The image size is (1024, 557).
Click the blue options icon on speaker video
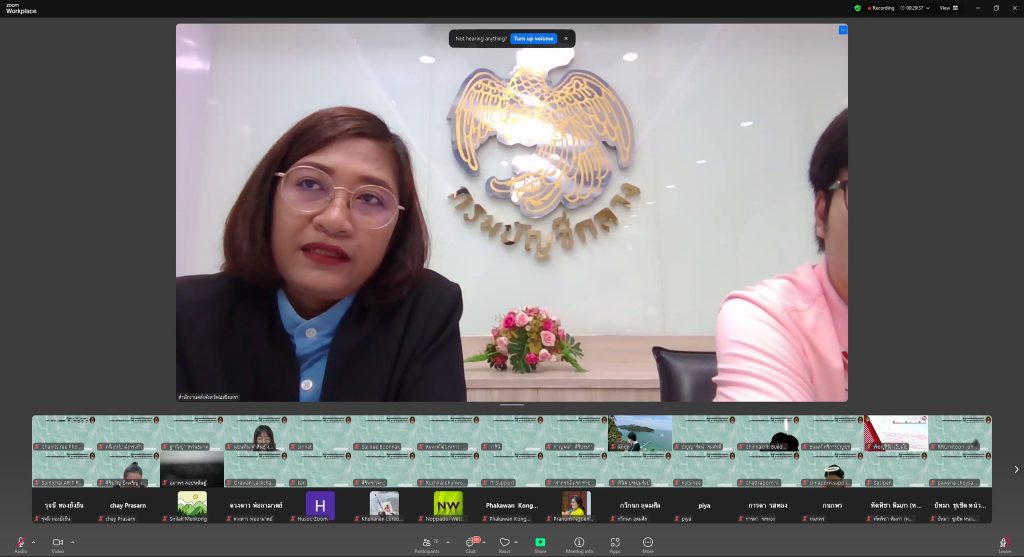[842, 30]
